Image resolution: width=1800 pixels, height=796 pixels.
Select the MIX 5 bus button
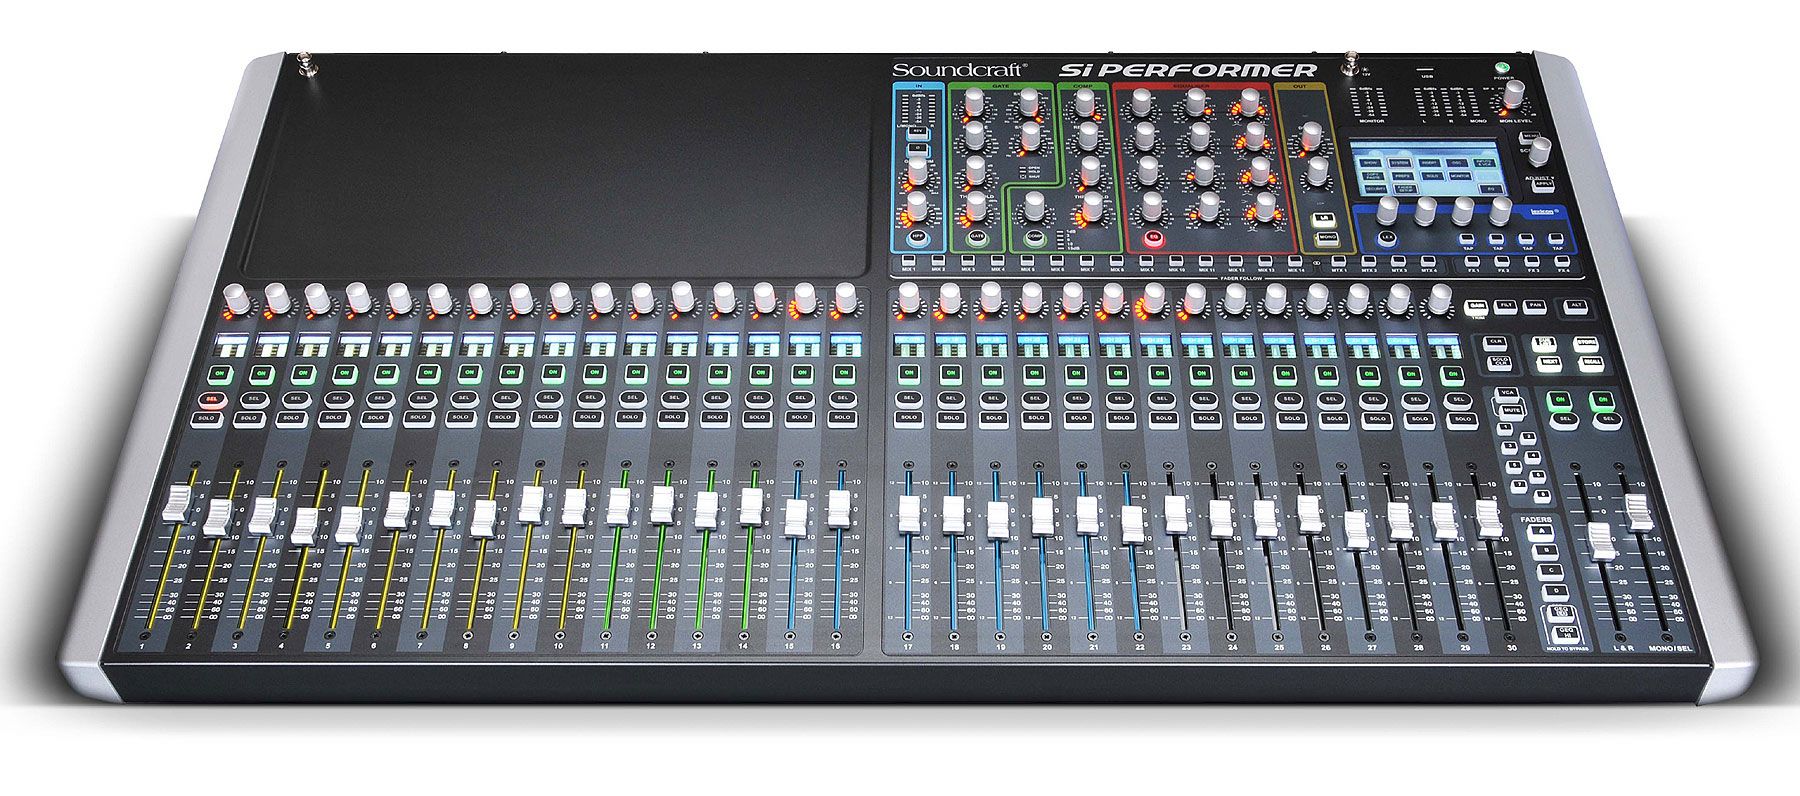1027,260
